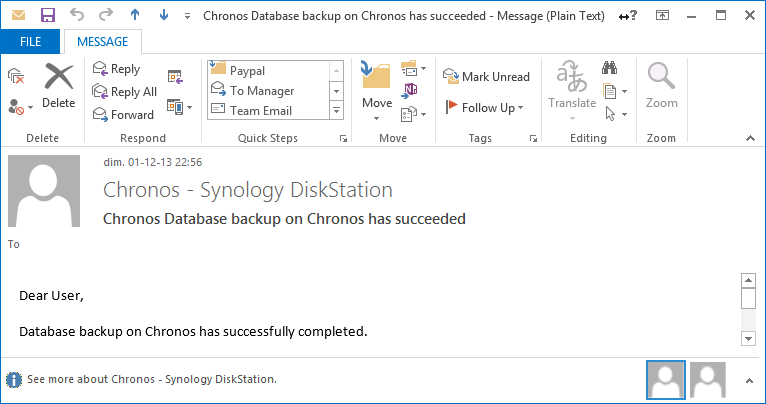Find text with the binoculars icon
Screen dimensions: 766x404
(609, 68)
